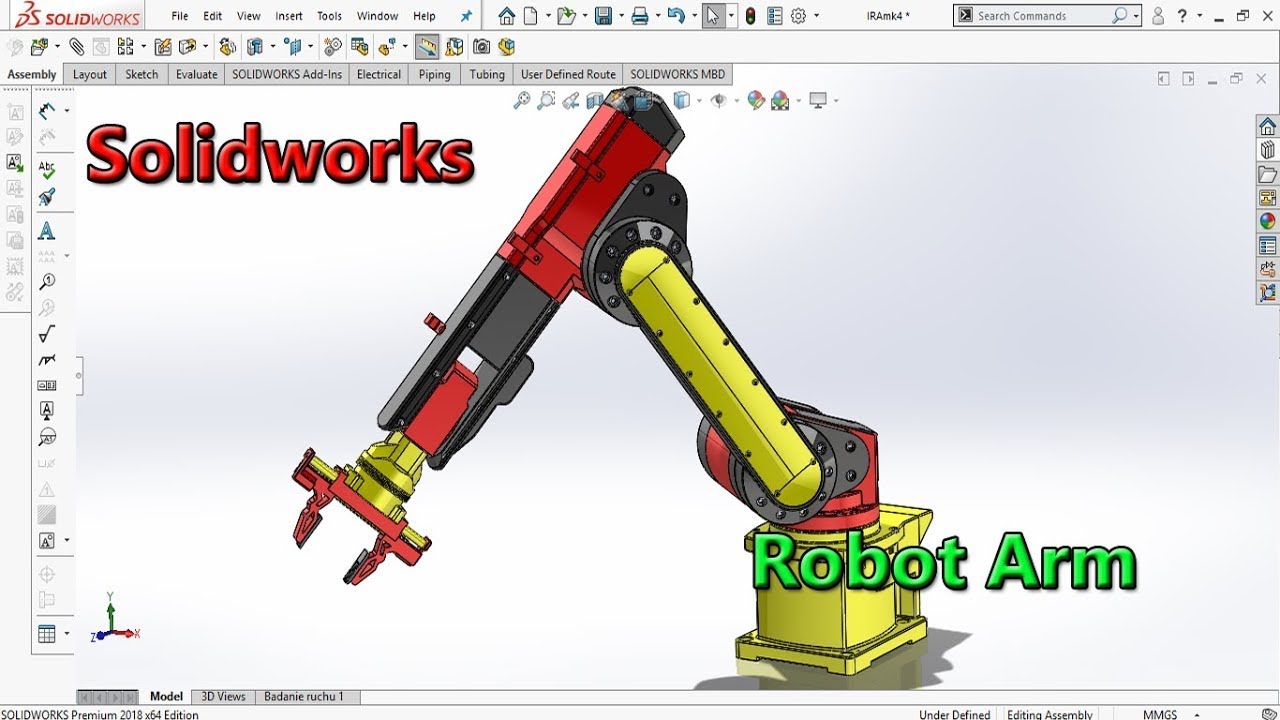The image size is (1280, 720).
Task: Open the 3D Views bottom tab
Action: click(223, 697)
